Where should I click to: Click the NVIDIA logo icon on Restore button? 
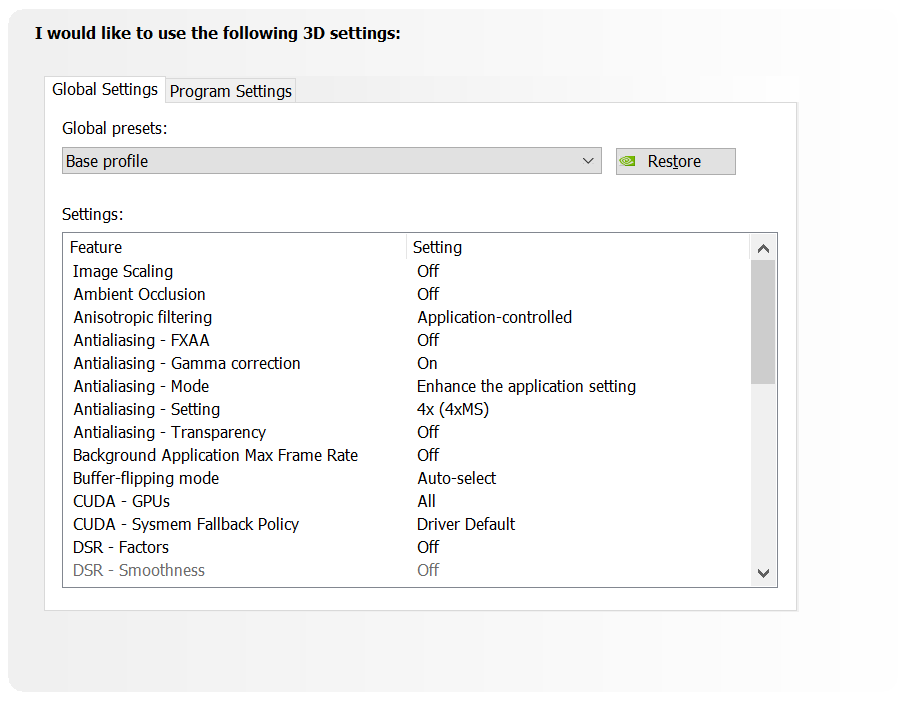(x=628, y=160)
